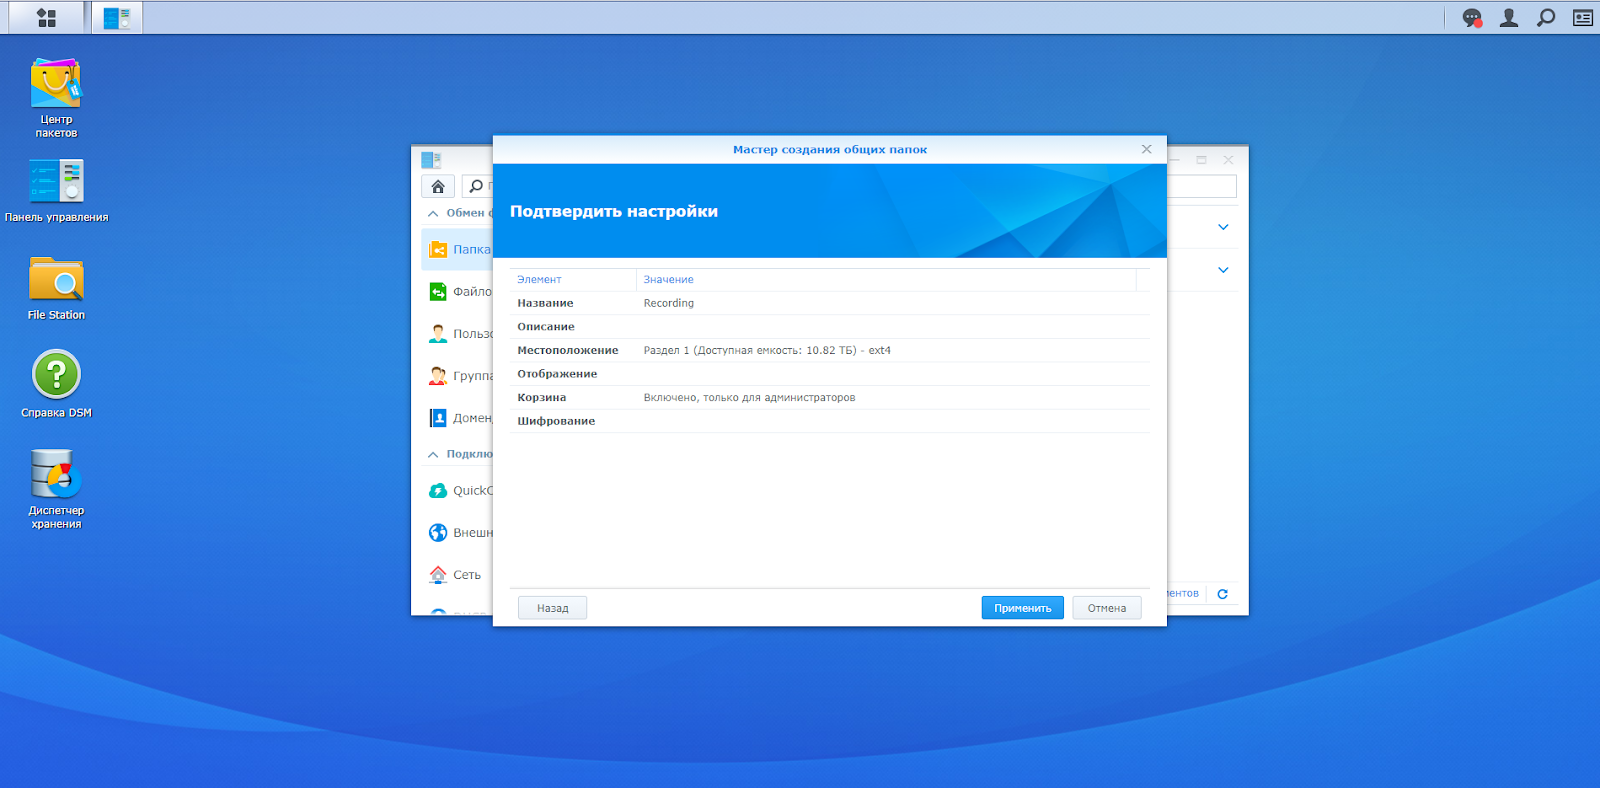Select group icon in Control Panel sidebar
The height and width of the screenshot is (788, 1600).
(438, 376)
